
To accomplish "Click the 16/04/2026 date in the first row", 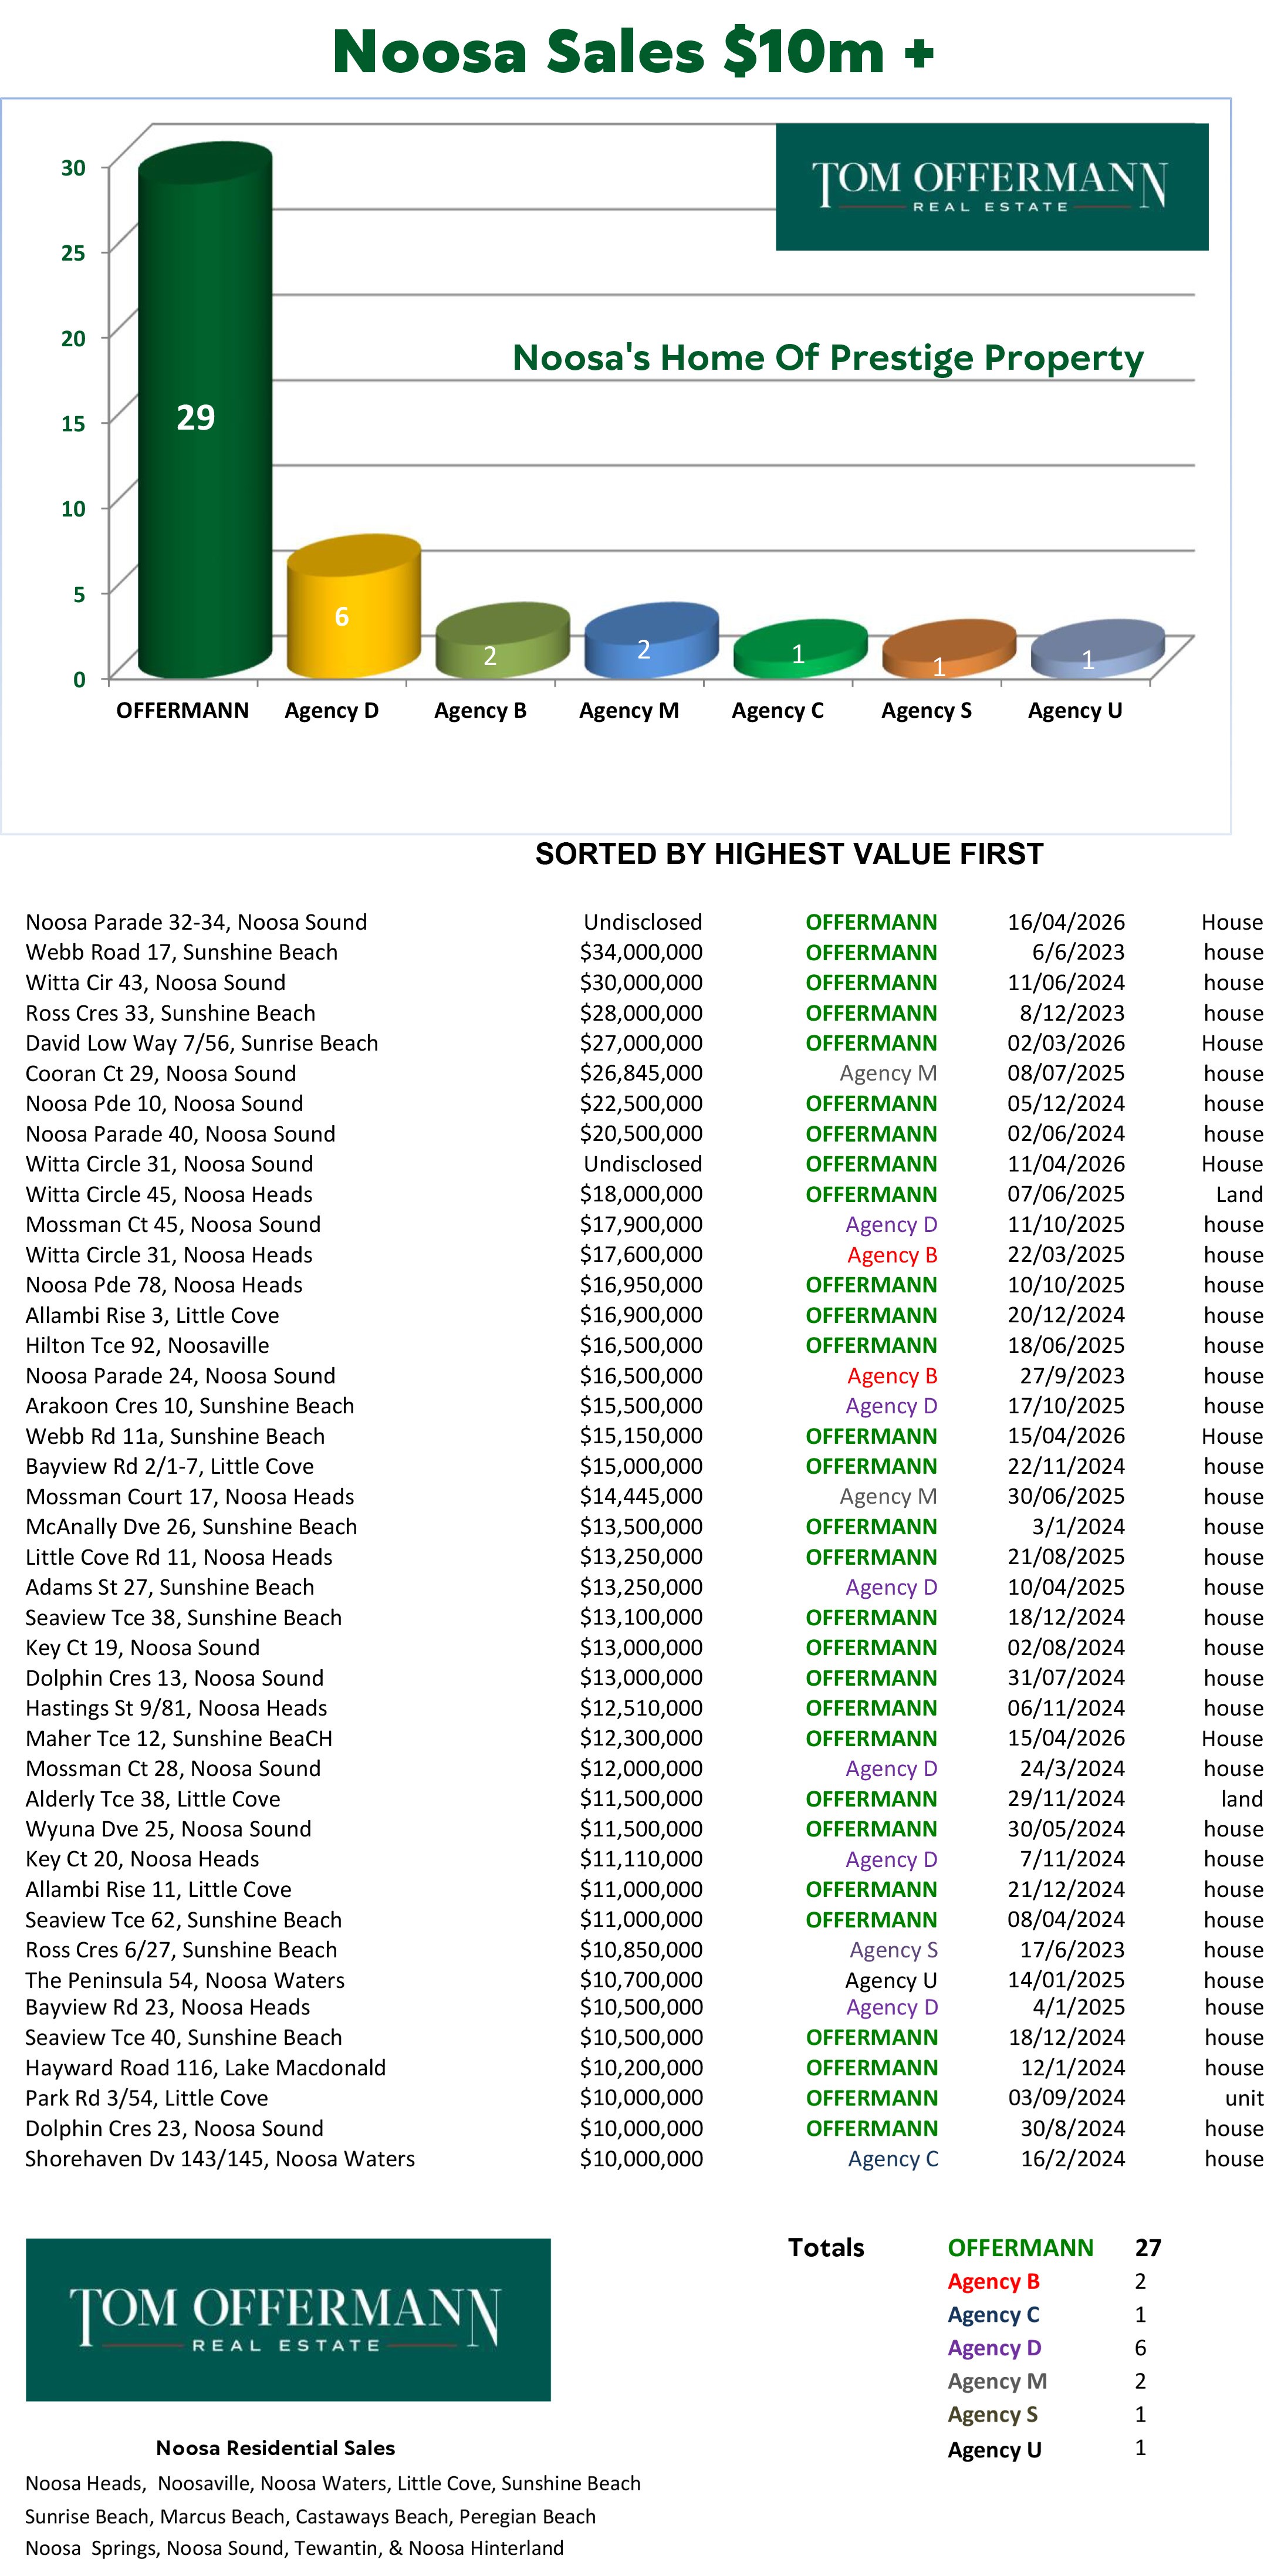I will [1066, 922].
